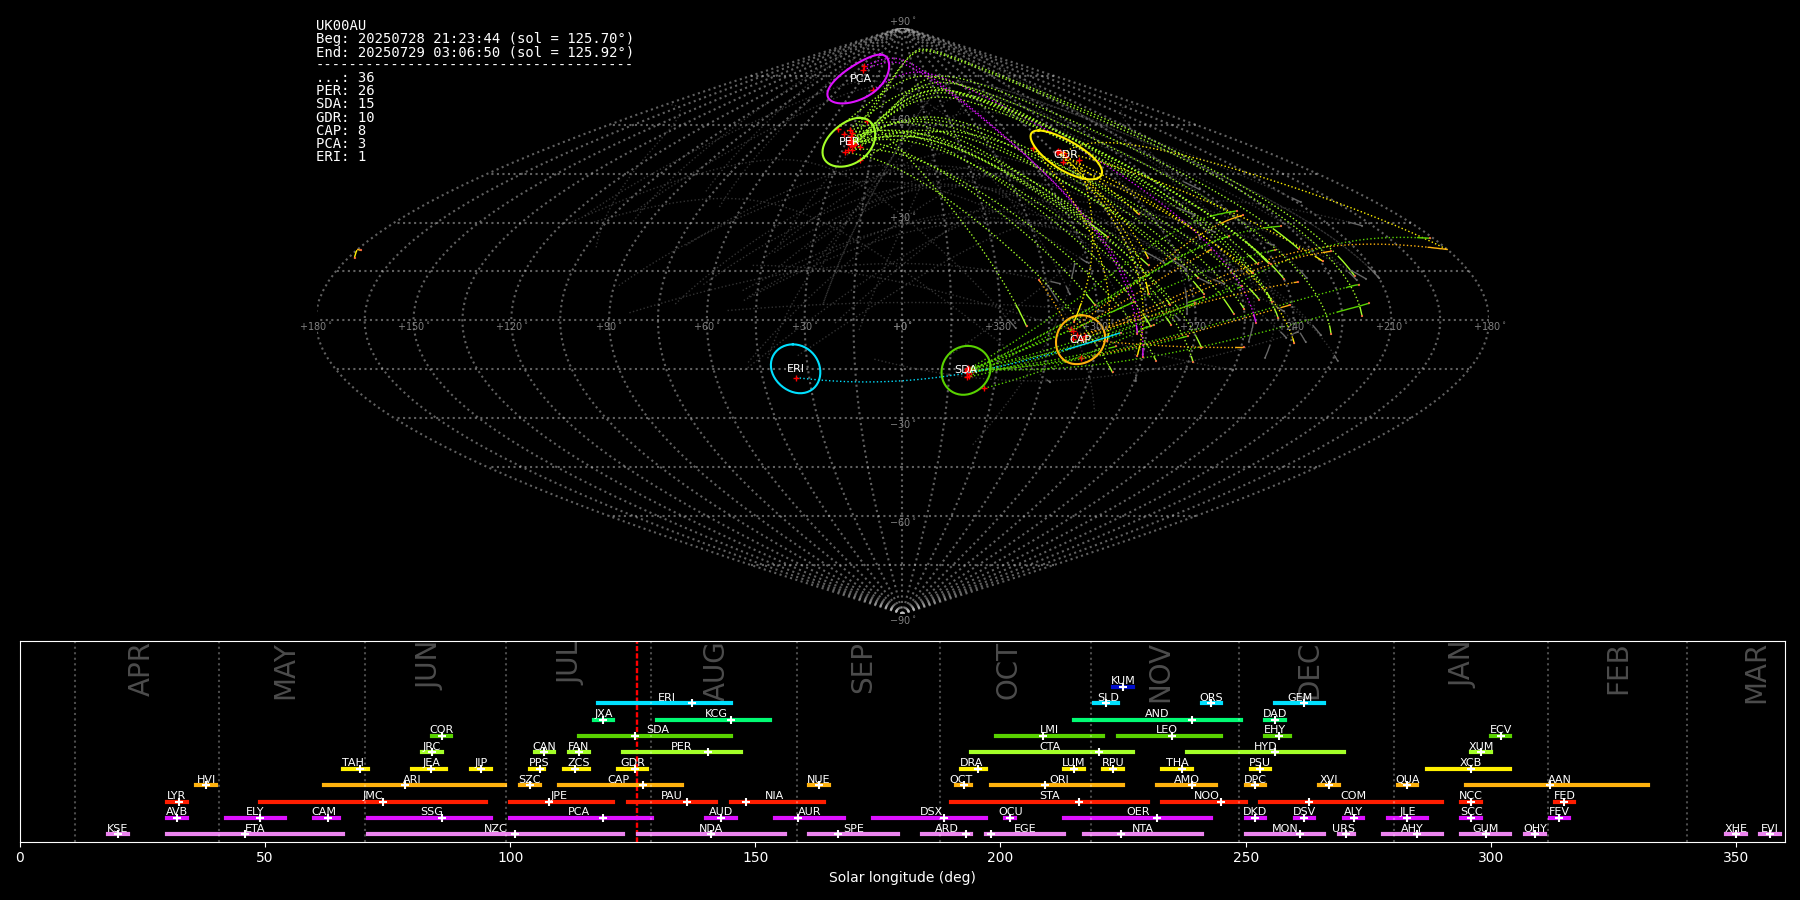Click the PER radiant ellipse on the sky map

coord(849,142)
